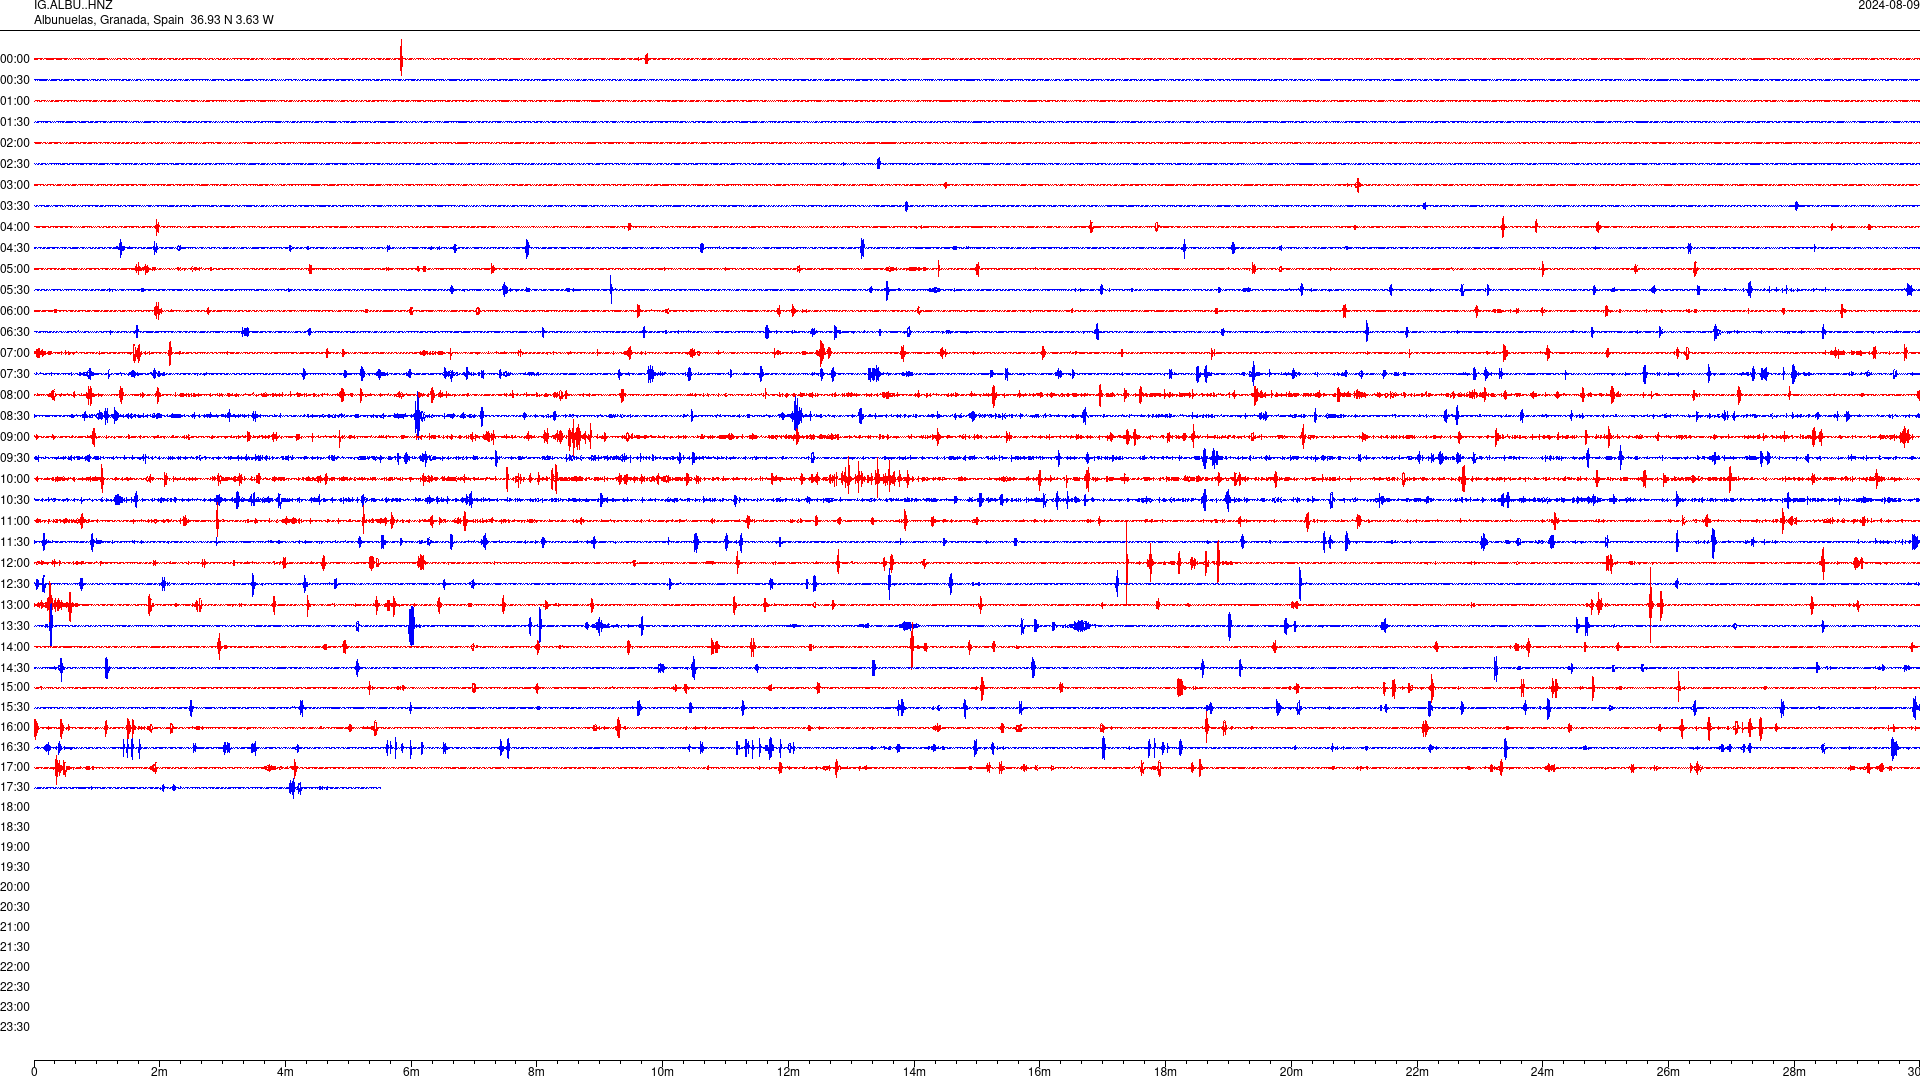The width and height of the screenshot is (1920, 1080).
Task: Select the 07:30 time row label
Action: [x=15, y=374]
